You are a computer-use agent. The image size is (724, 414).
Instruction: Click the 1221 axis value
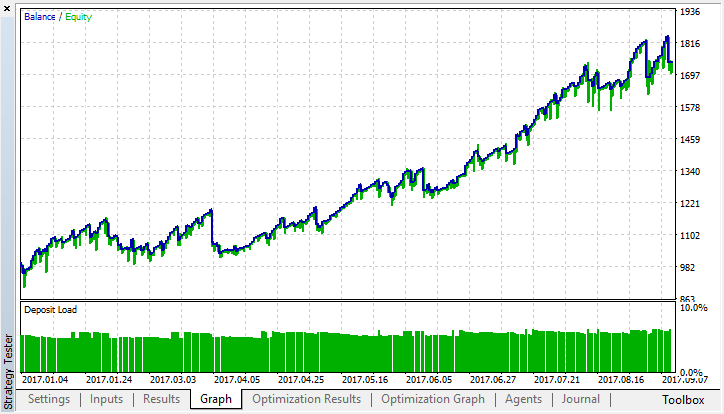[690, 204]
